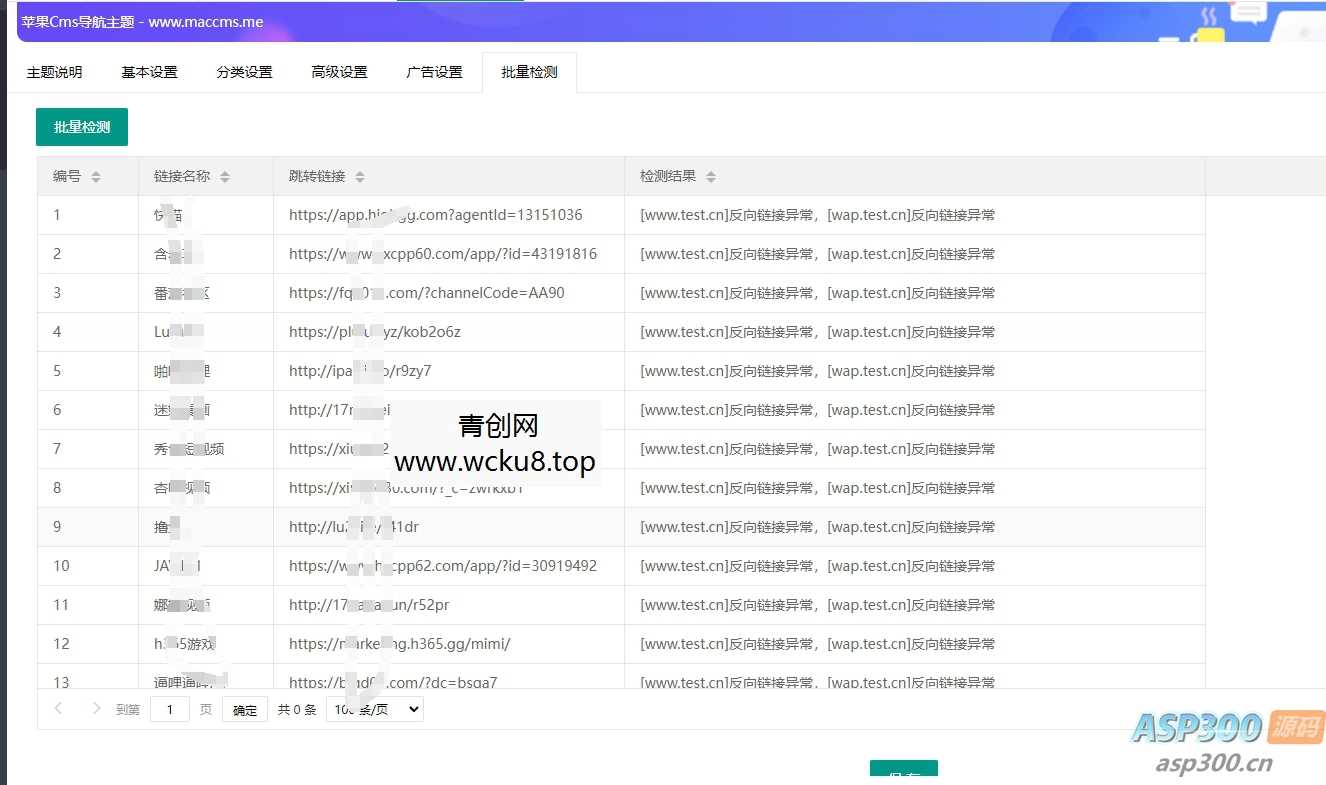Open the 广告设置 tab
Viewport: 1326px width, 785px height.
(434, 71)
